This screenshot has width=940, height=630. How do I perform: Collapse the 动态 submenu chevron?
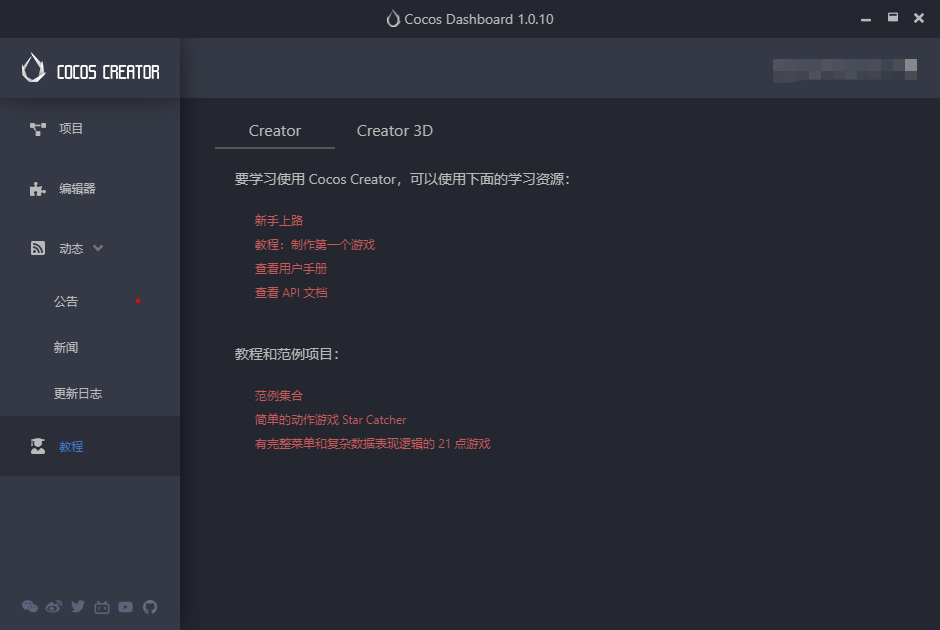click(98, 248)
